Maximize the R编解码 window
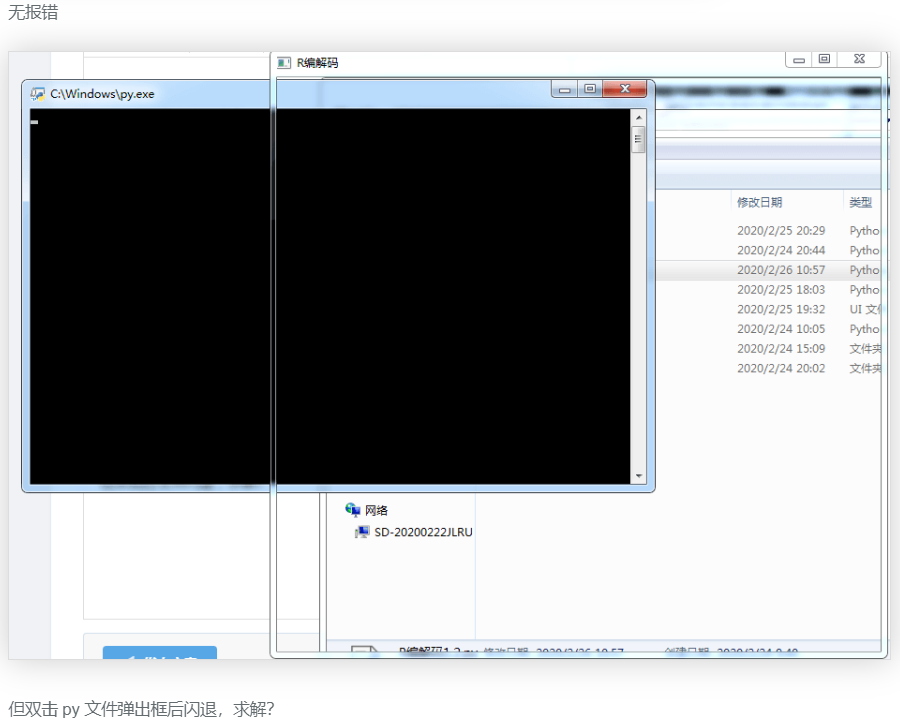The height and width of the screenshot is (727, 900). (x=824, y=60)
